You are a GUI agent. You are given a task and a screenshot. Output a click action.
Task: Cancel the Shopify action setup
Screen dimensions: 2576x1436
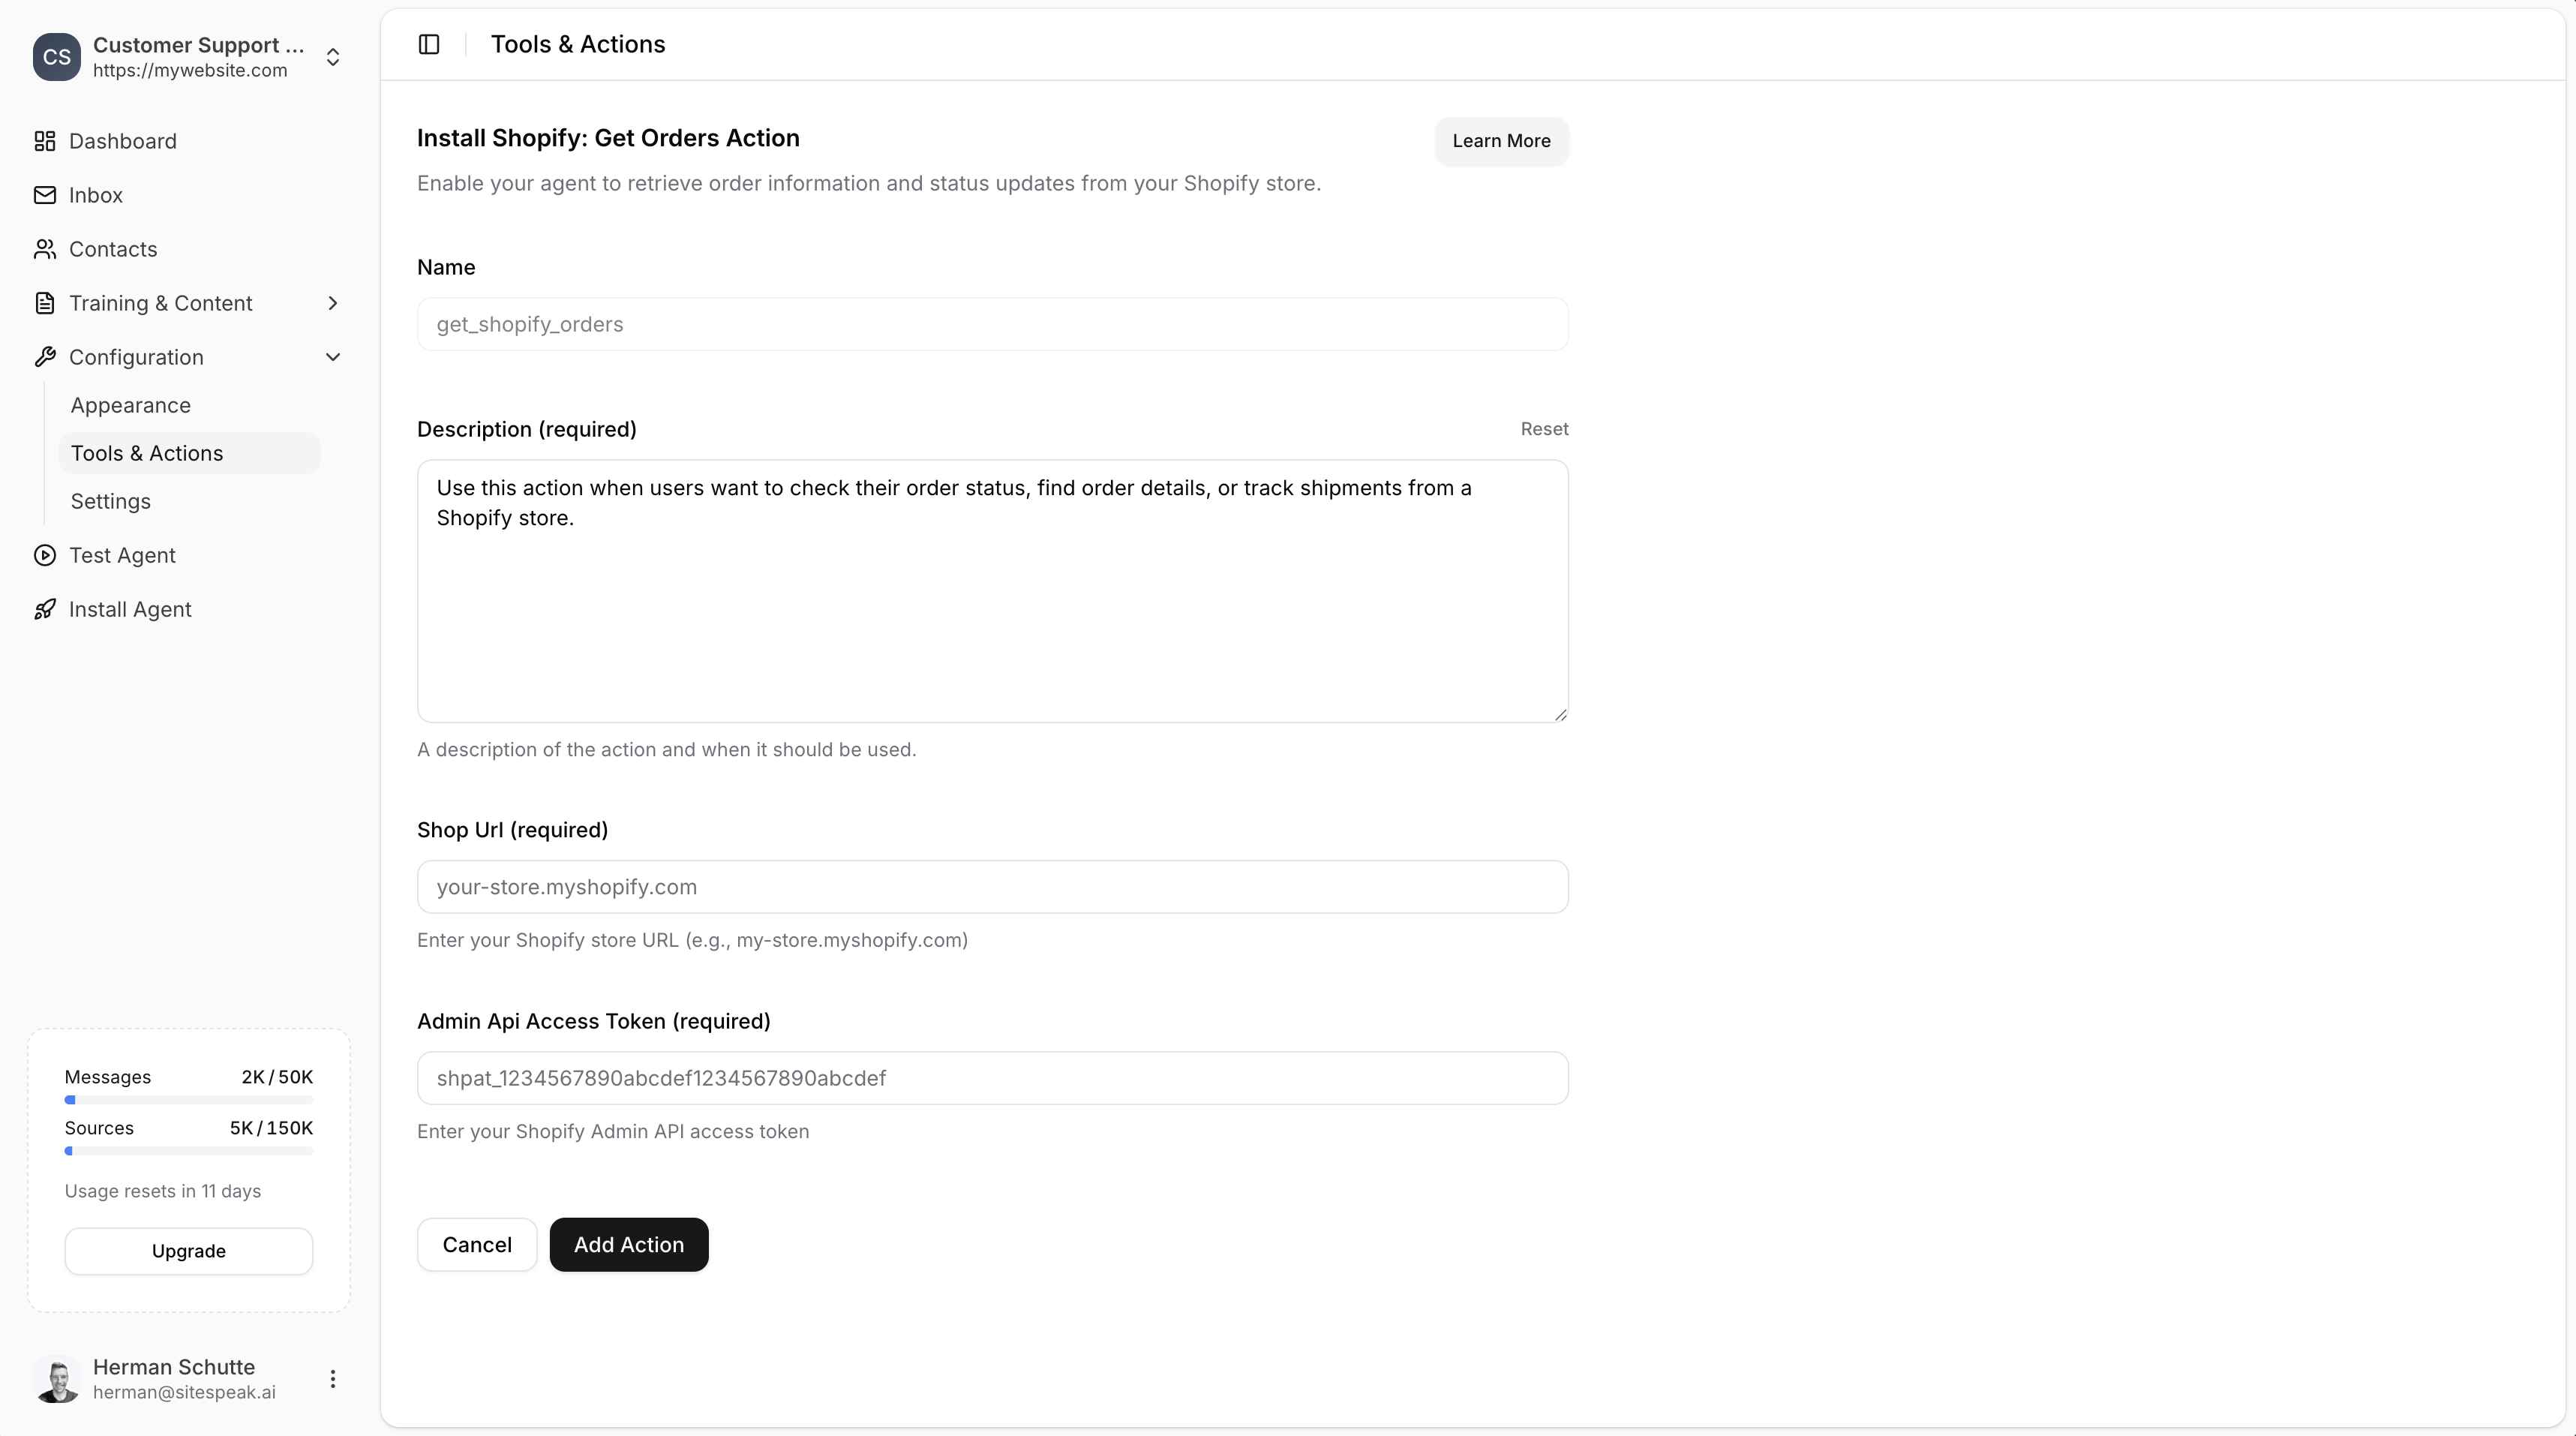pos(477,1244)
